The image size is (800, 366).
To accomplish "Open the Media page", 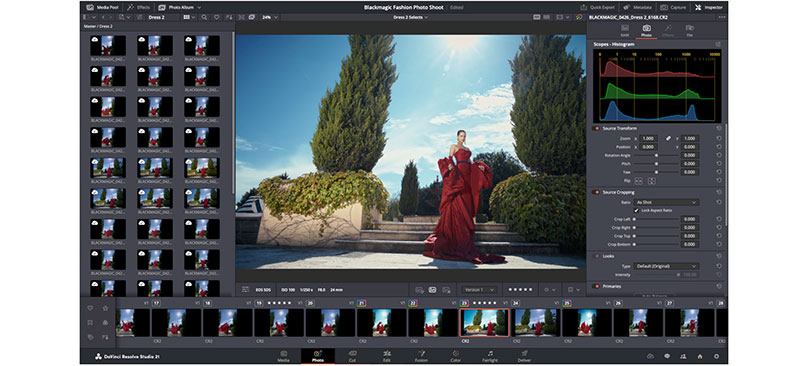I will click(x=283, y=355).
